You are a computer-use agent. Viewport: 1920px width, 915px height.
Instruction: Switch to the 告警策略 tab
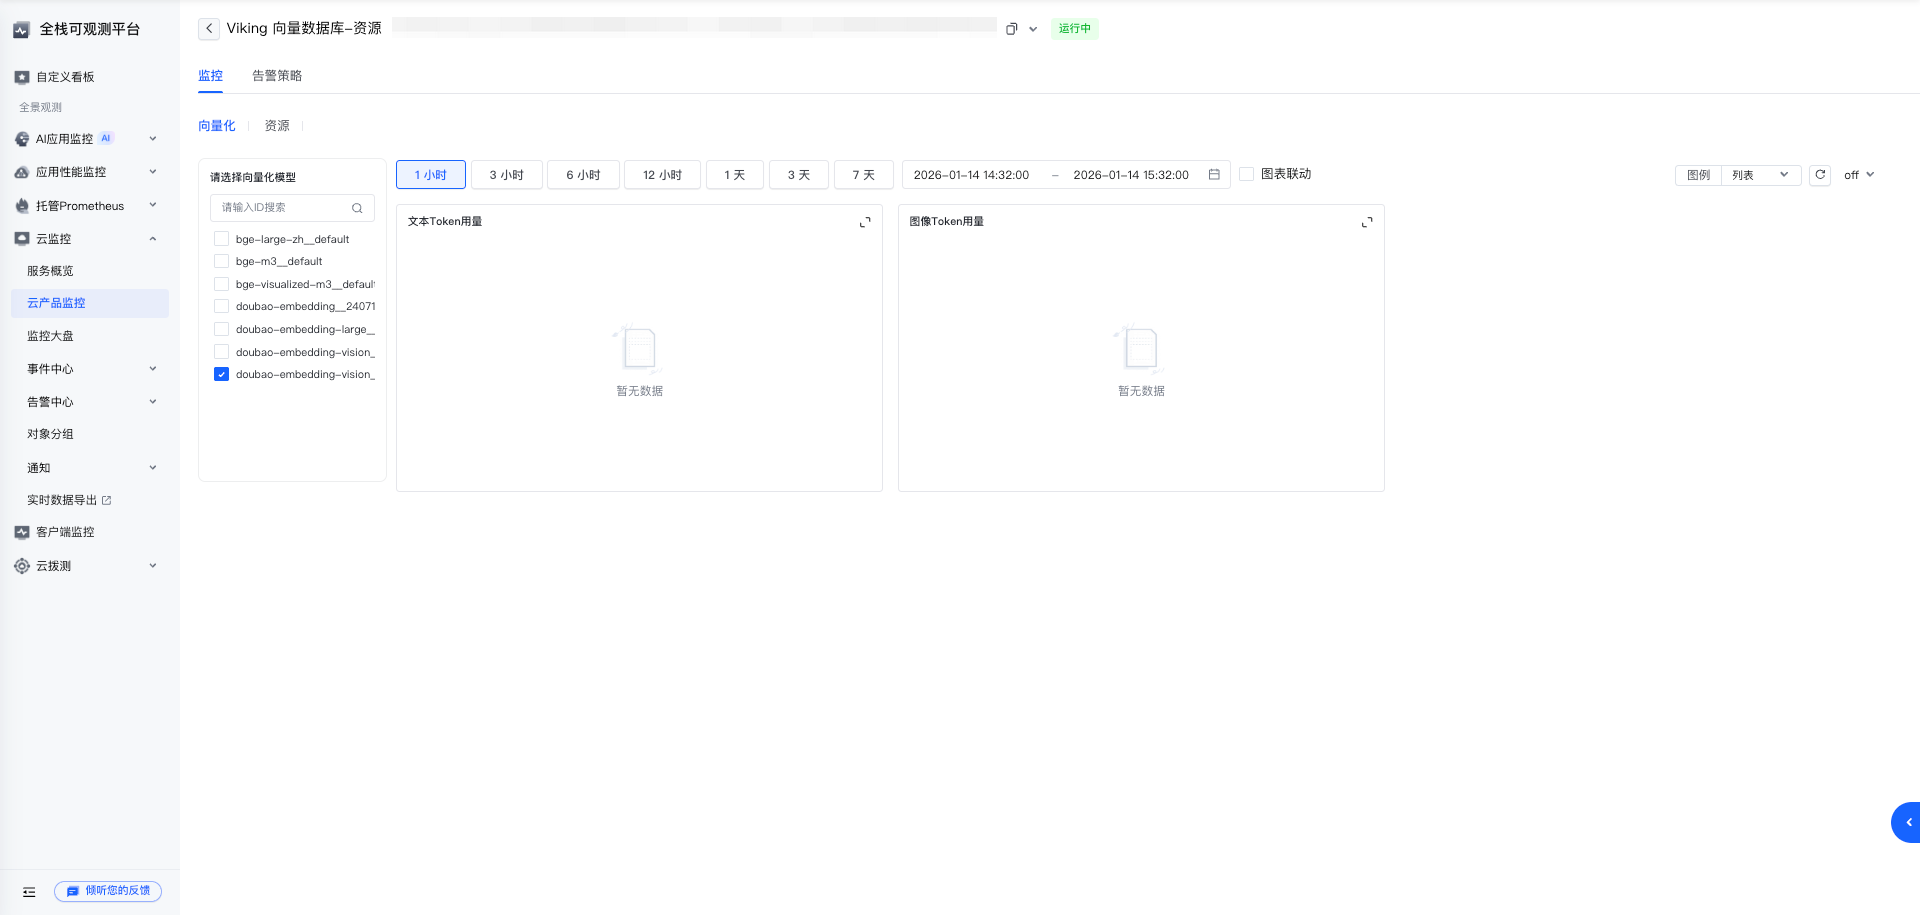click(277, 76)
